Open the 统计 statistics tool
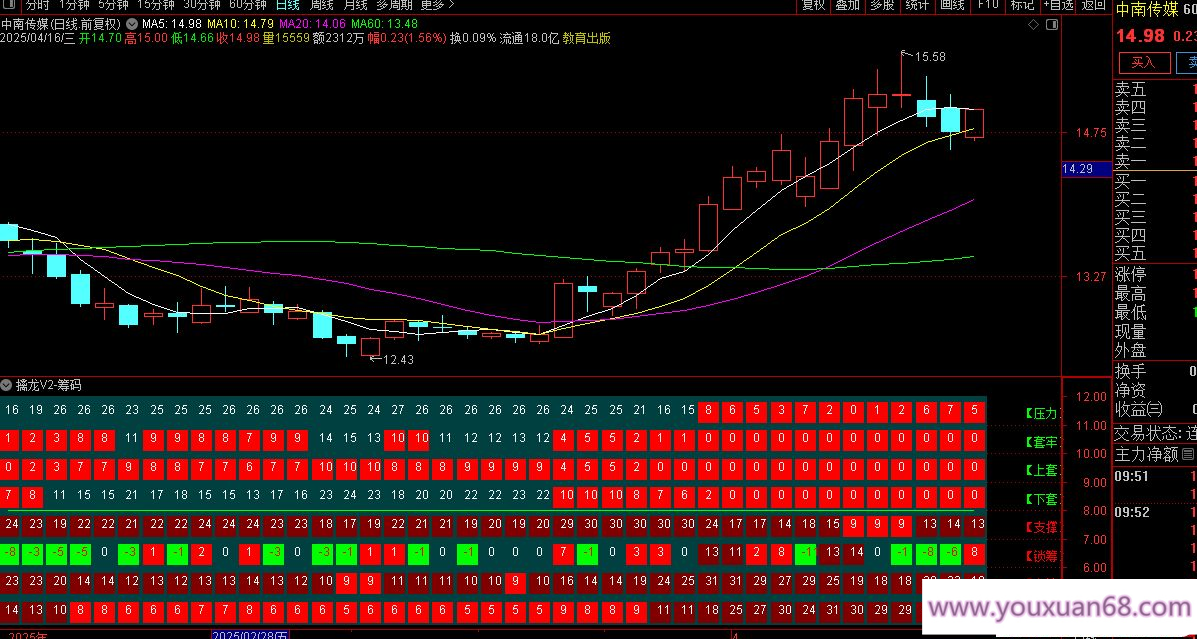This screenshot has height=639, width=1197. click(917, 5)
